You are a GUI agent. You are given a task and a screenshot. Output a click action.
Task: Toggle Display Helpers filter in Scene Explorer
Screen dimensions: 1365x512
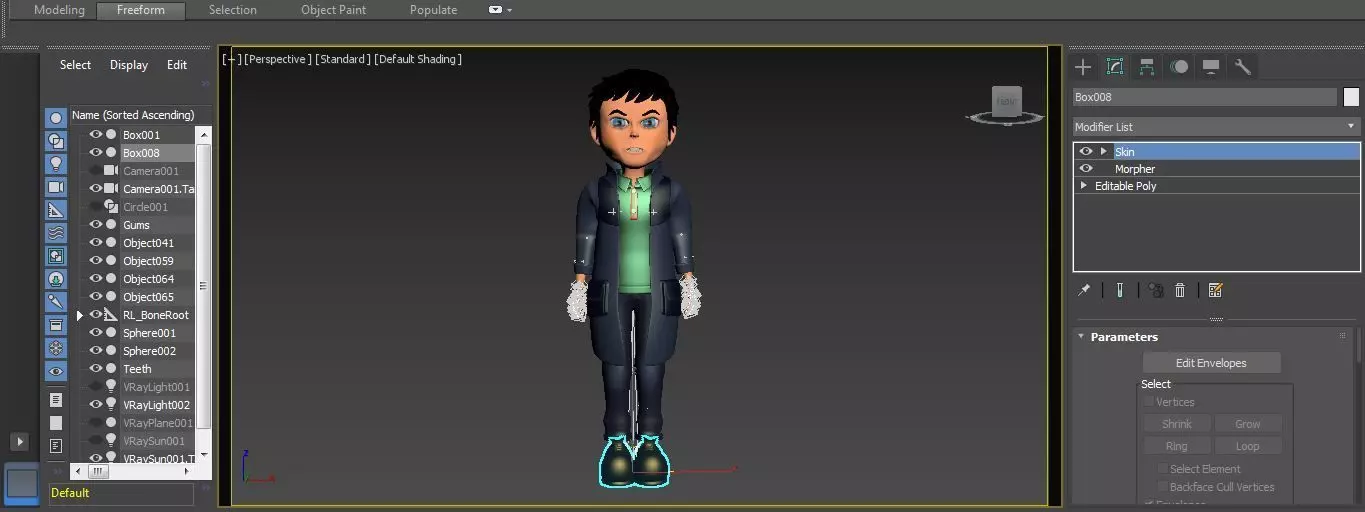click(56, 210)
